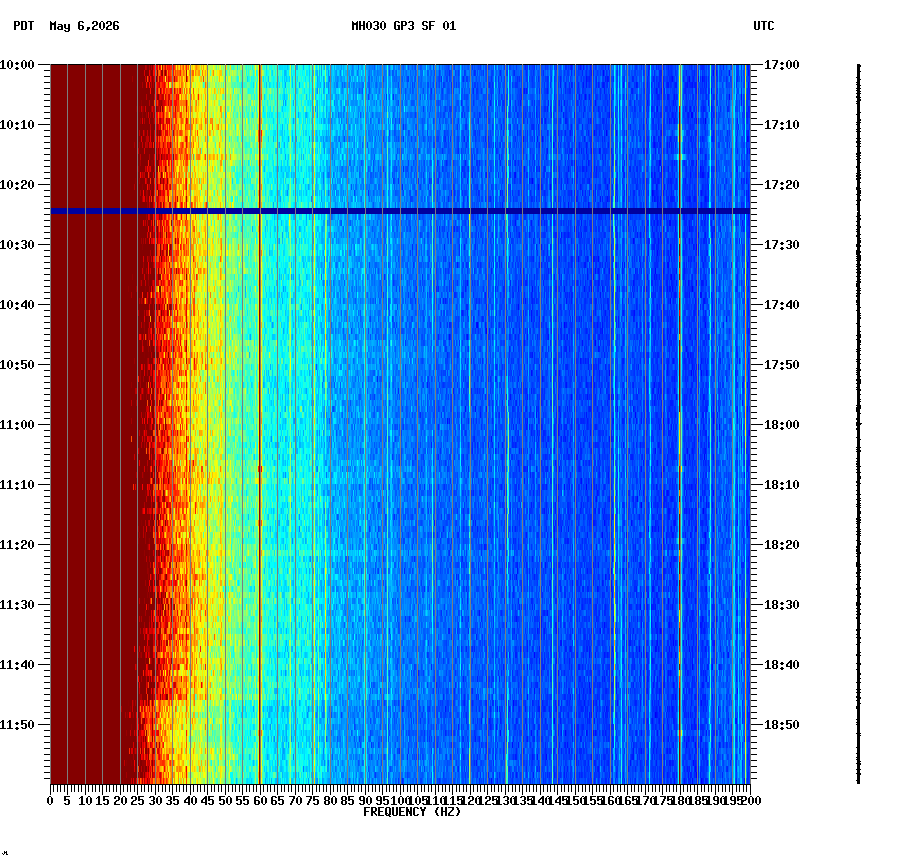902x864 pixels.
Task: Click the 20 Hz frequency tick label
Action: (120, 801)
